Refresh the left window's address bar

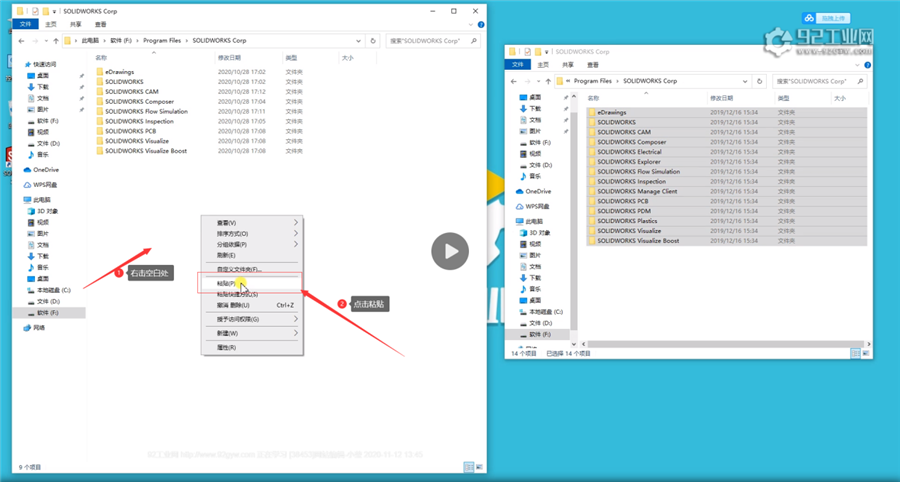pos(373,41)
